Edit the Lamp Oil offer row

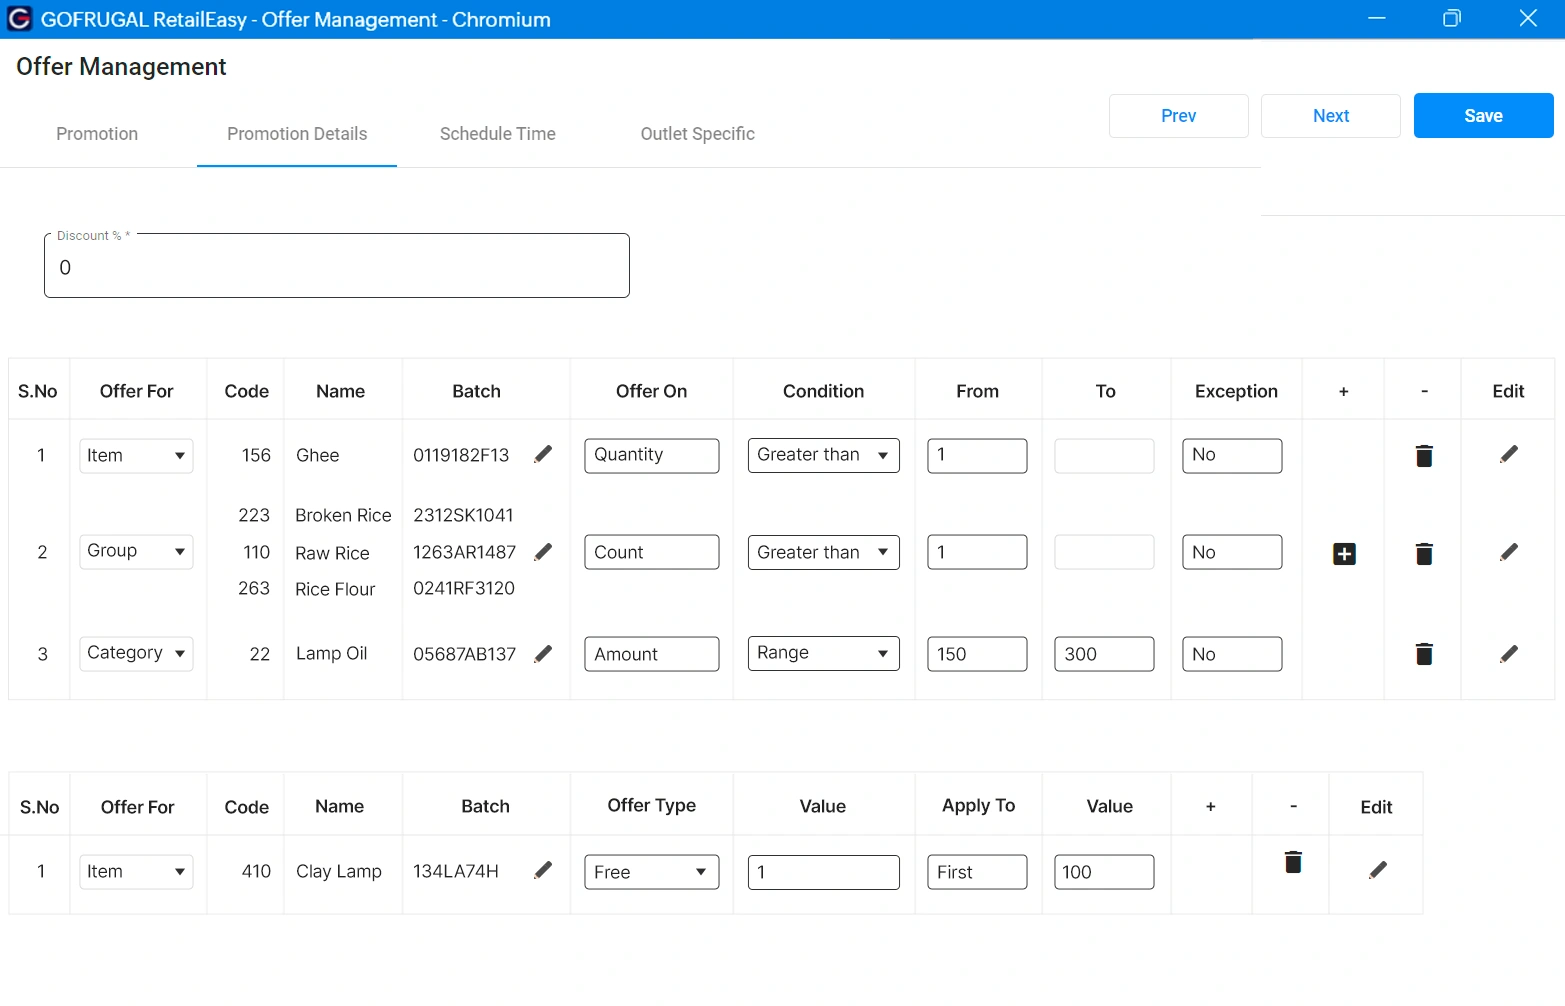(1509, 653)
